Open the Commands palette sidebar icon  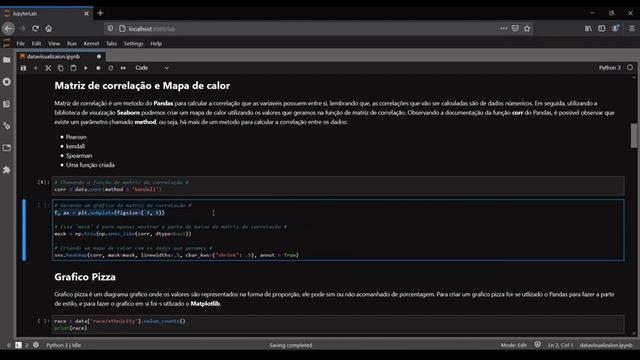[x=7, y=104]
